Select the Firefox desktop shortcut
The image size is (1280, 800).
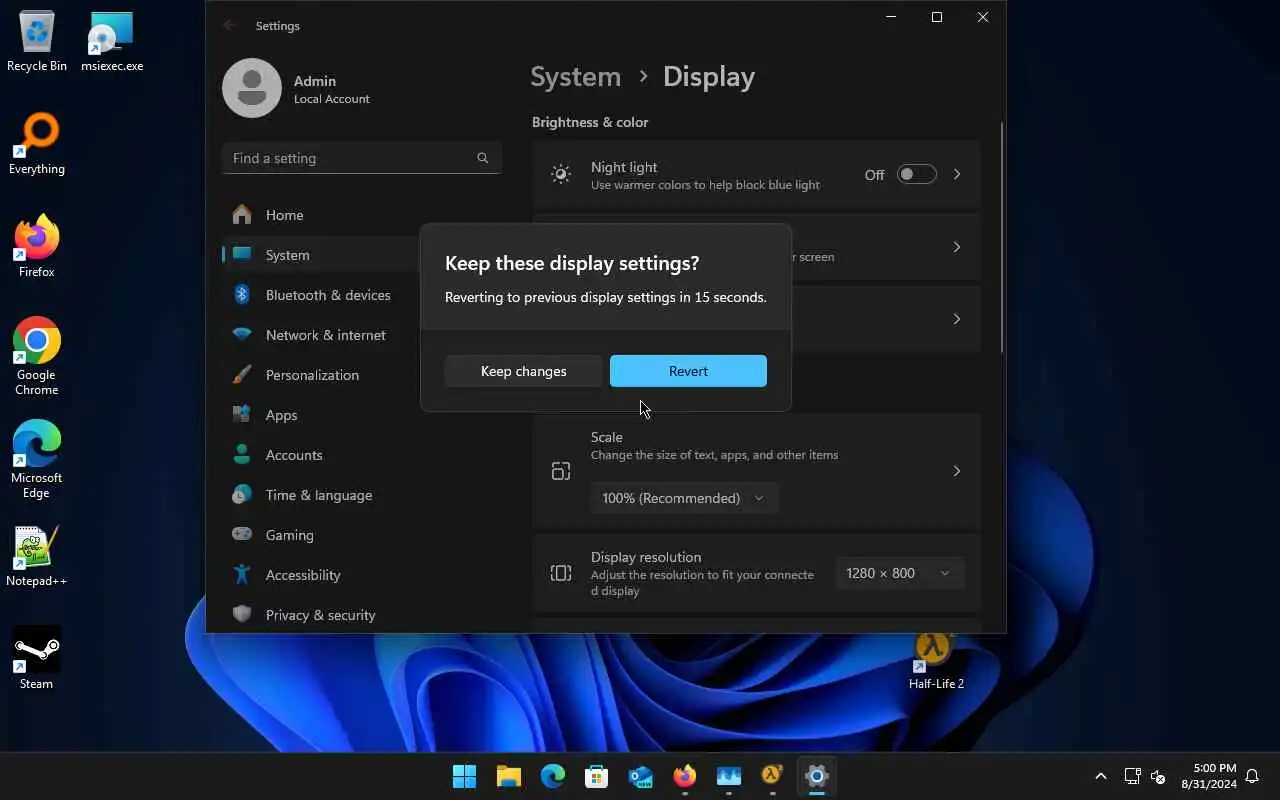(37, 247)
